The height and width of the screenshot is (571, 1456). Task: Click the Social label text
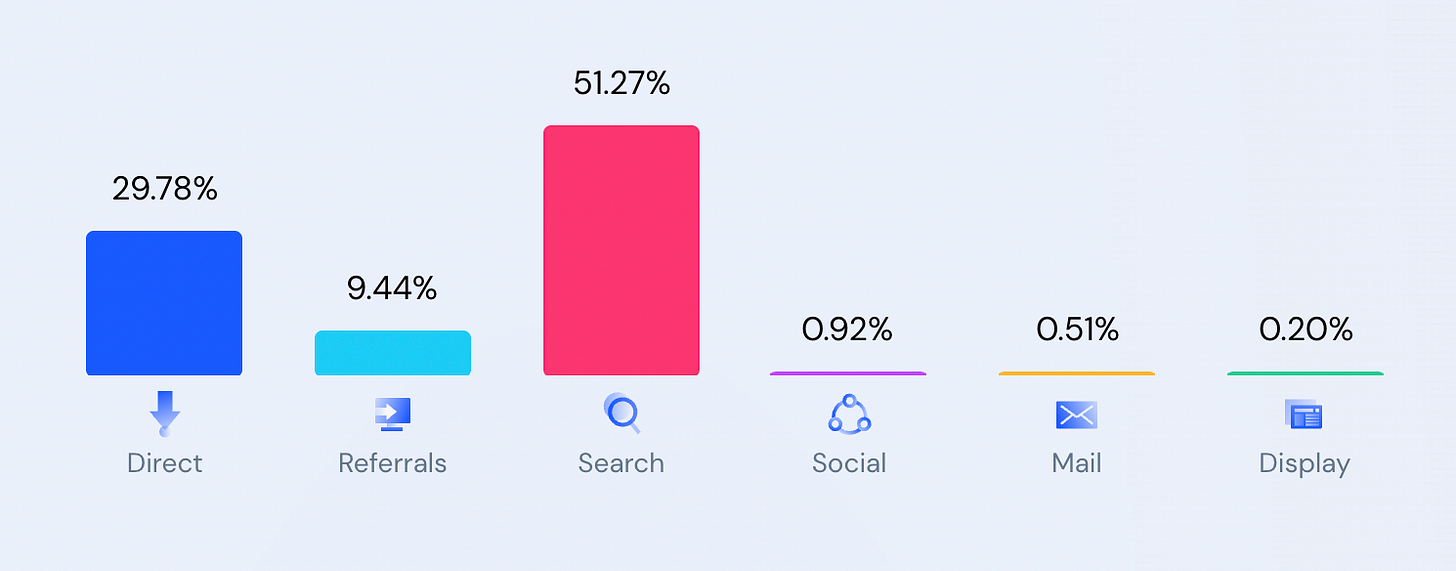[849, 463]
